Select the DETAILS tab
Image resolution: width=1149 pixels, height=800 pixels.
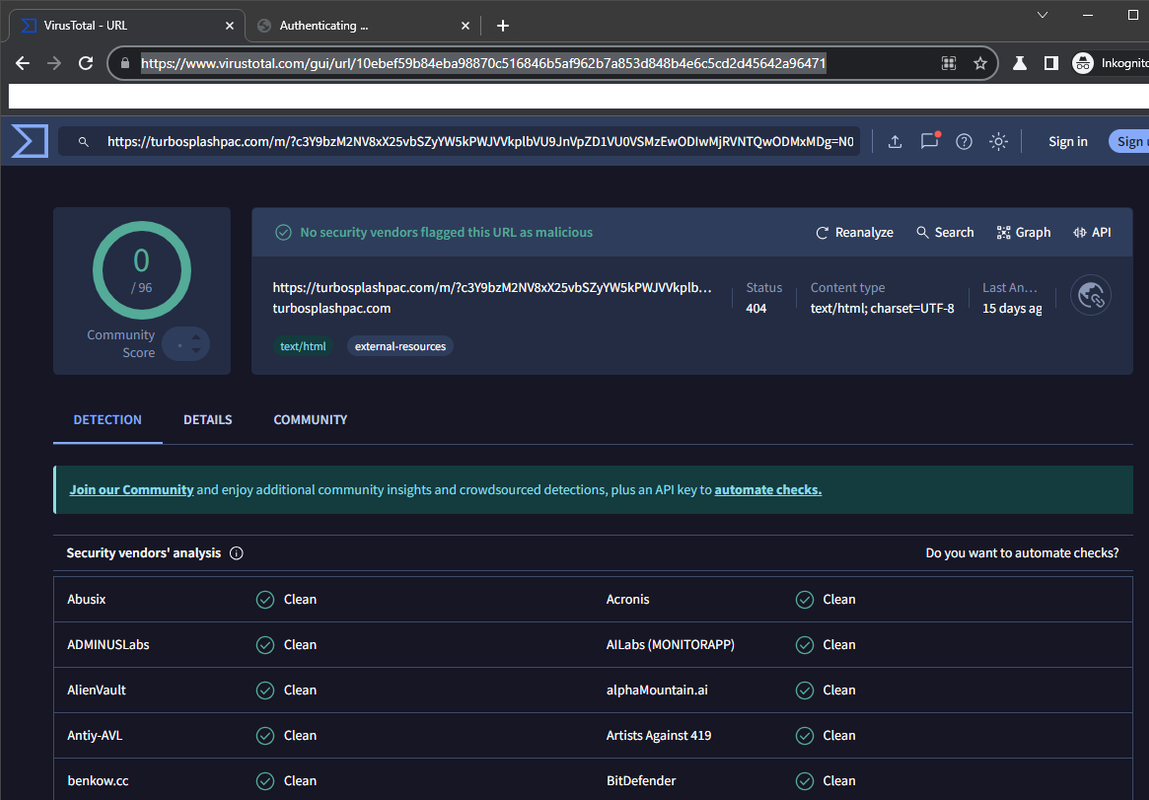point(207,420)
